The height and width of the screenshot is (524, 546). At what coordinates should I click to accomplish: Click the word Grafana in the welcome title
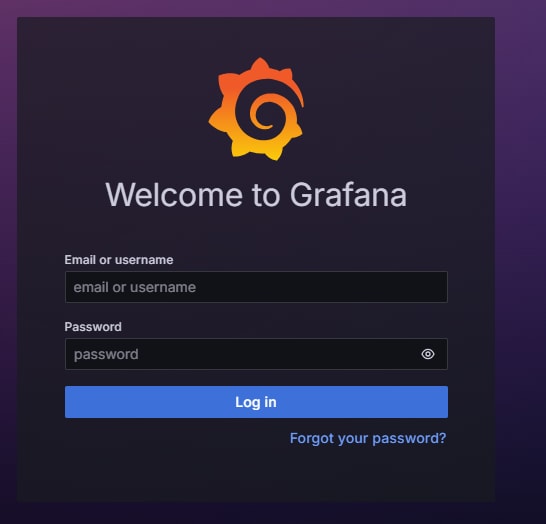point(348,195)
